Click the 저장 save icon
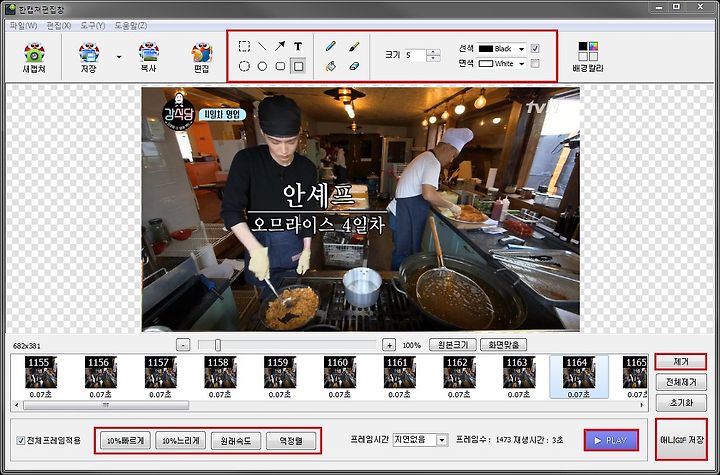Image resolution: width=720 pixels, height=475 pixels. point(89,58)
